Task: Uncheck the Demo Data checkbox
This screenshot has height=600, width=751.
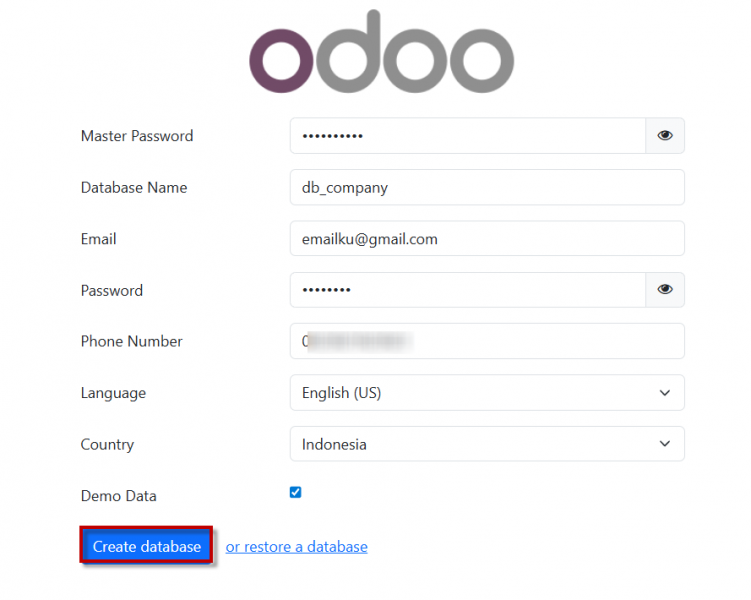Action: [x=296, y=492]
